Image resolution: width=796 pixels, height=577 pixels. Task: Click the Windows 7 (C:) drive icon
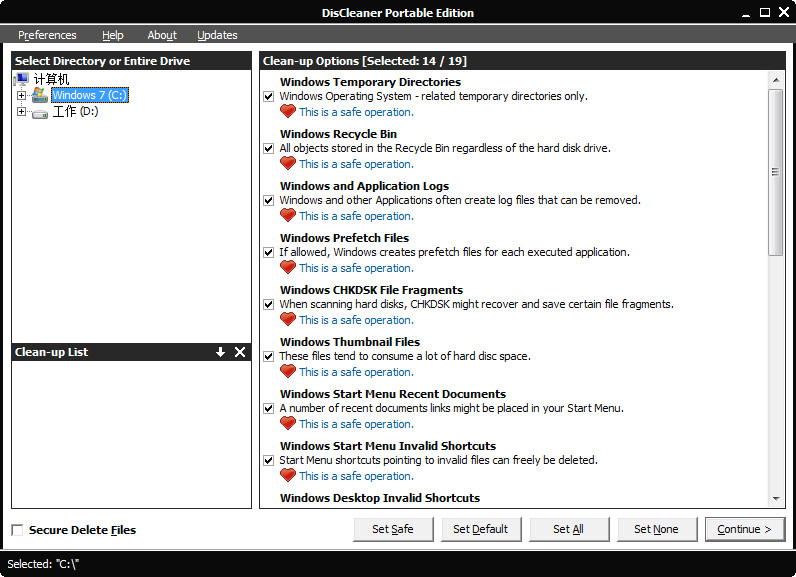click(x=40, y=95)
